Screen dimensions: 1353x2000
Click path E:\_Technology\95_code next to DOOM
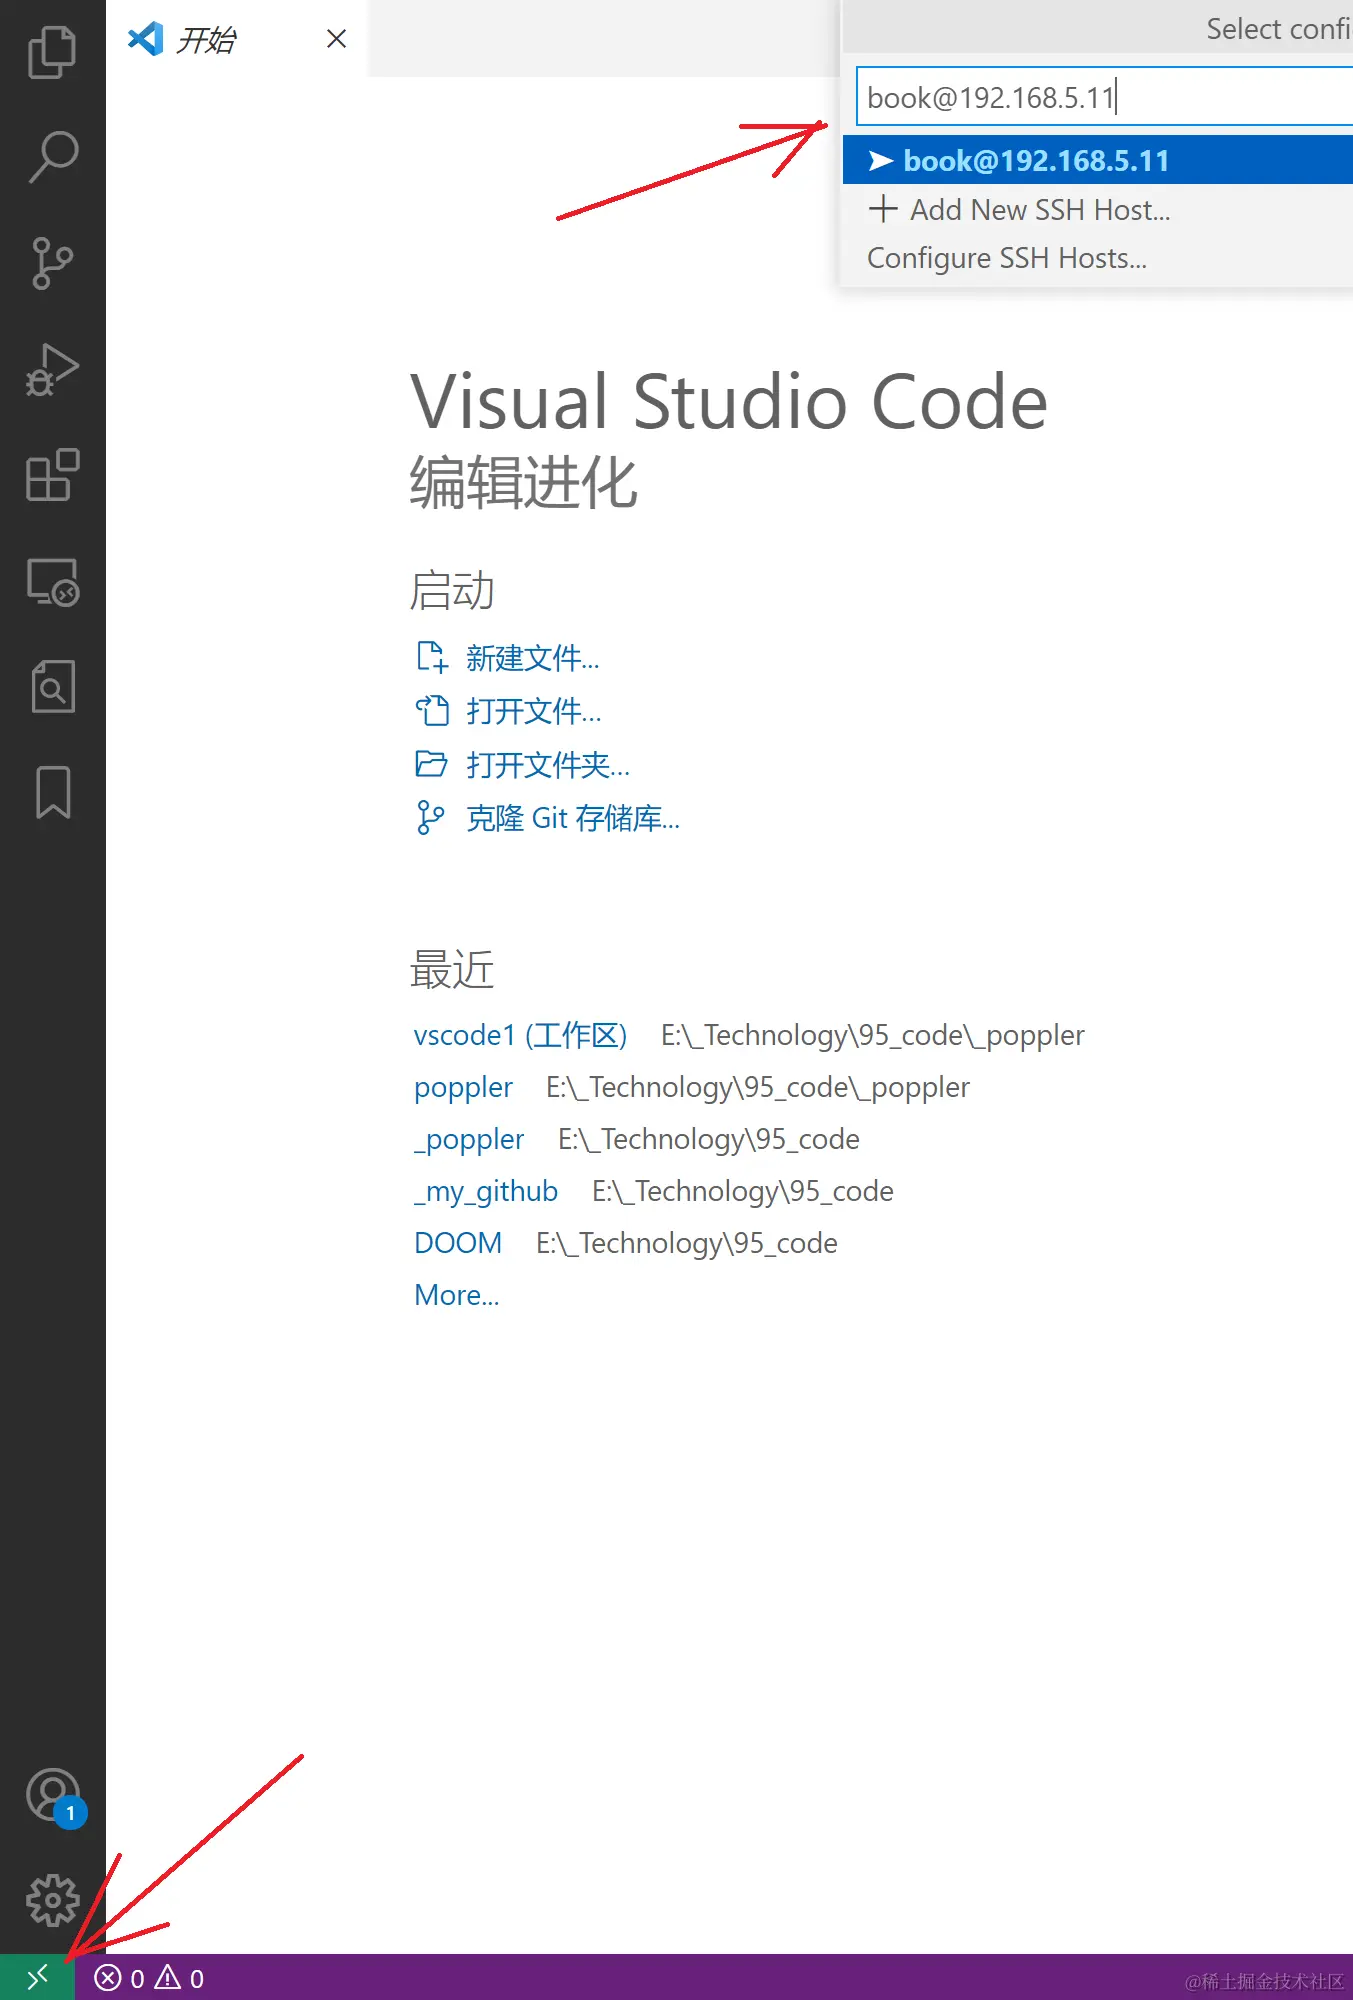click(x=687, y=1243)
